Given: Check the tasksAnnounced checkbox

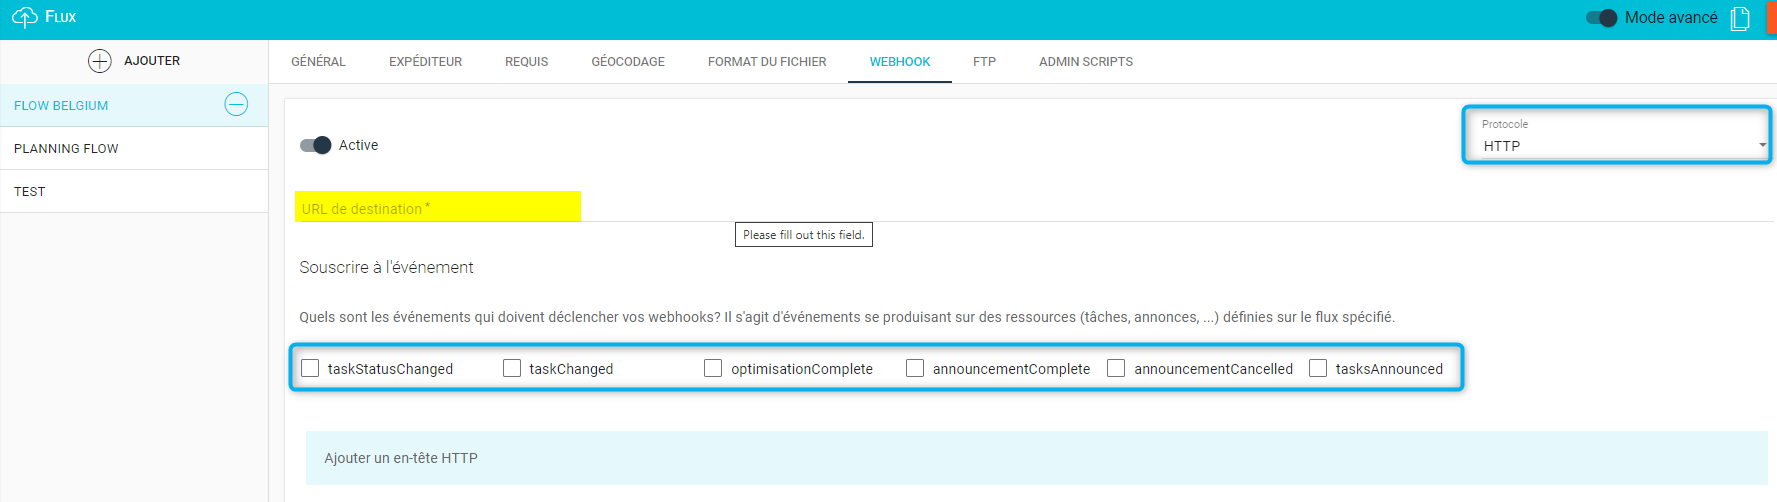Looking at the screenshot, I should 1318,368.
